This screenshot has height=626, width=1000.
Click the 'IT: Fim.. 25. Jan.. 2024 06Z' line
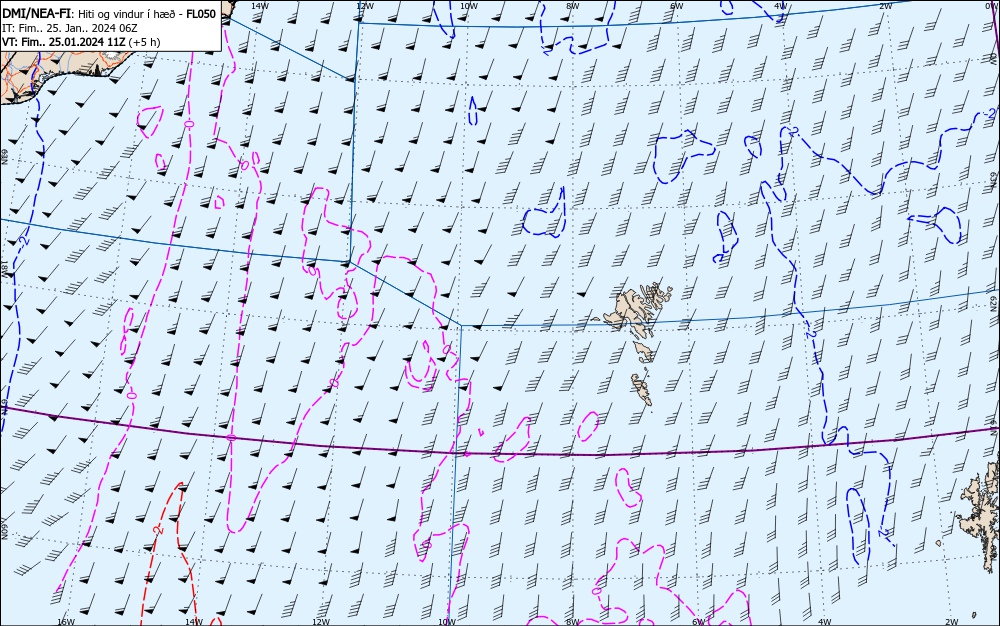(x=70, y=28)
